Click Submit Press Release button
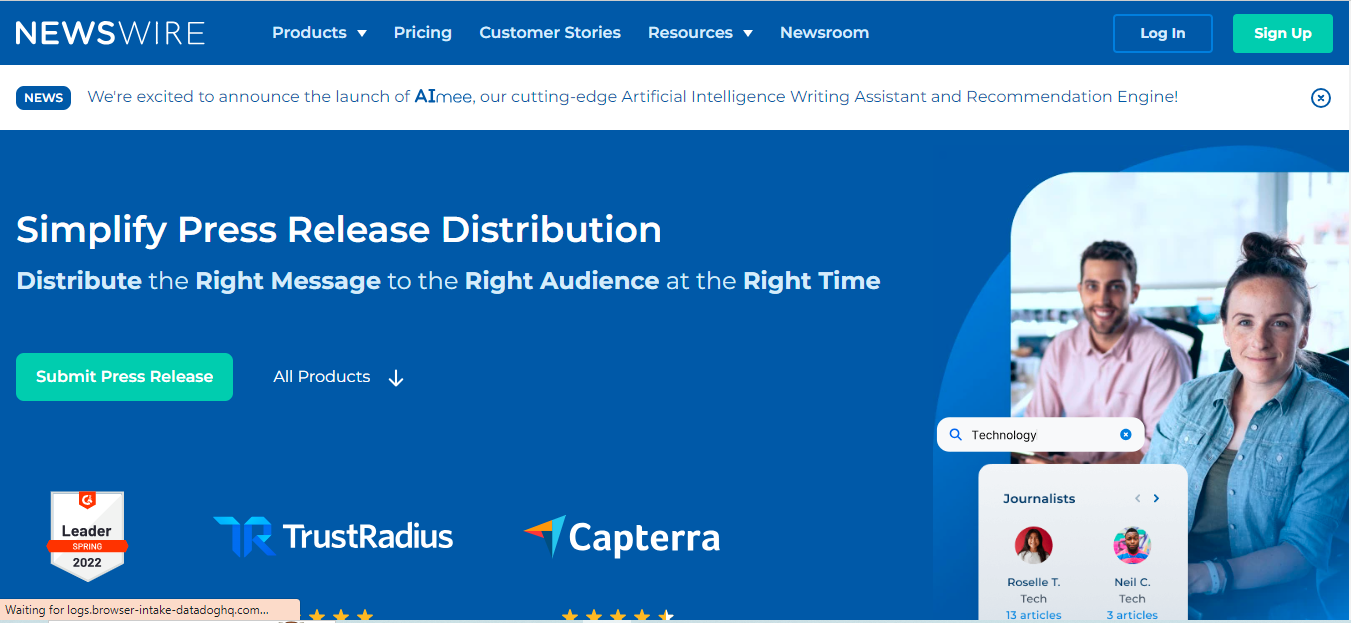The image size is (1351, 623). coord(125,377)
